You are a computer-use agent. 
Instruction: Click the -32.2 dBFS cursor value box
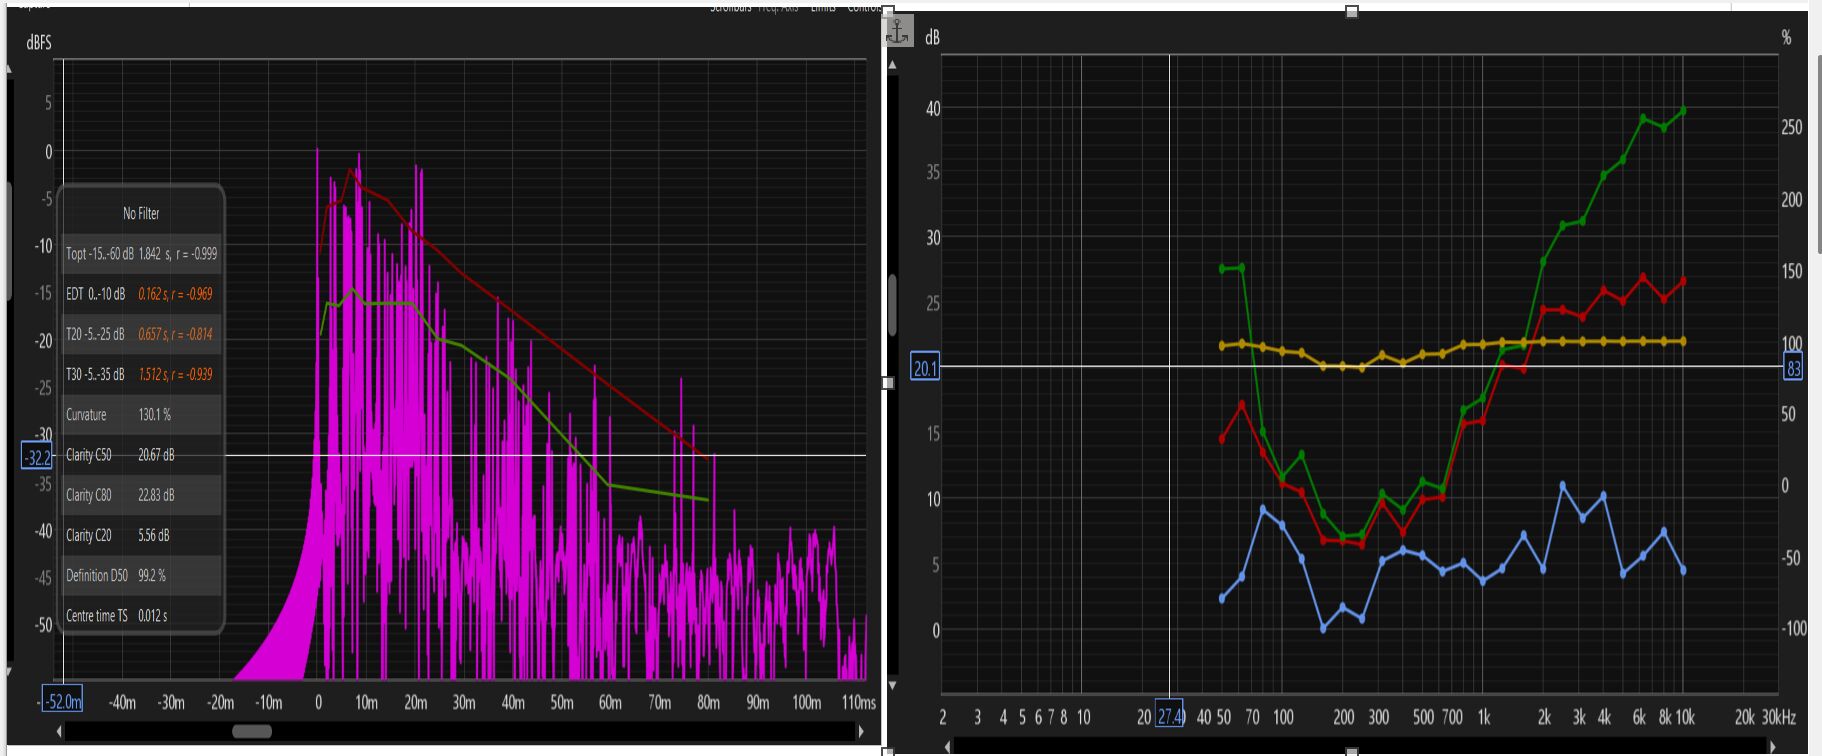(x=37, y=457)
